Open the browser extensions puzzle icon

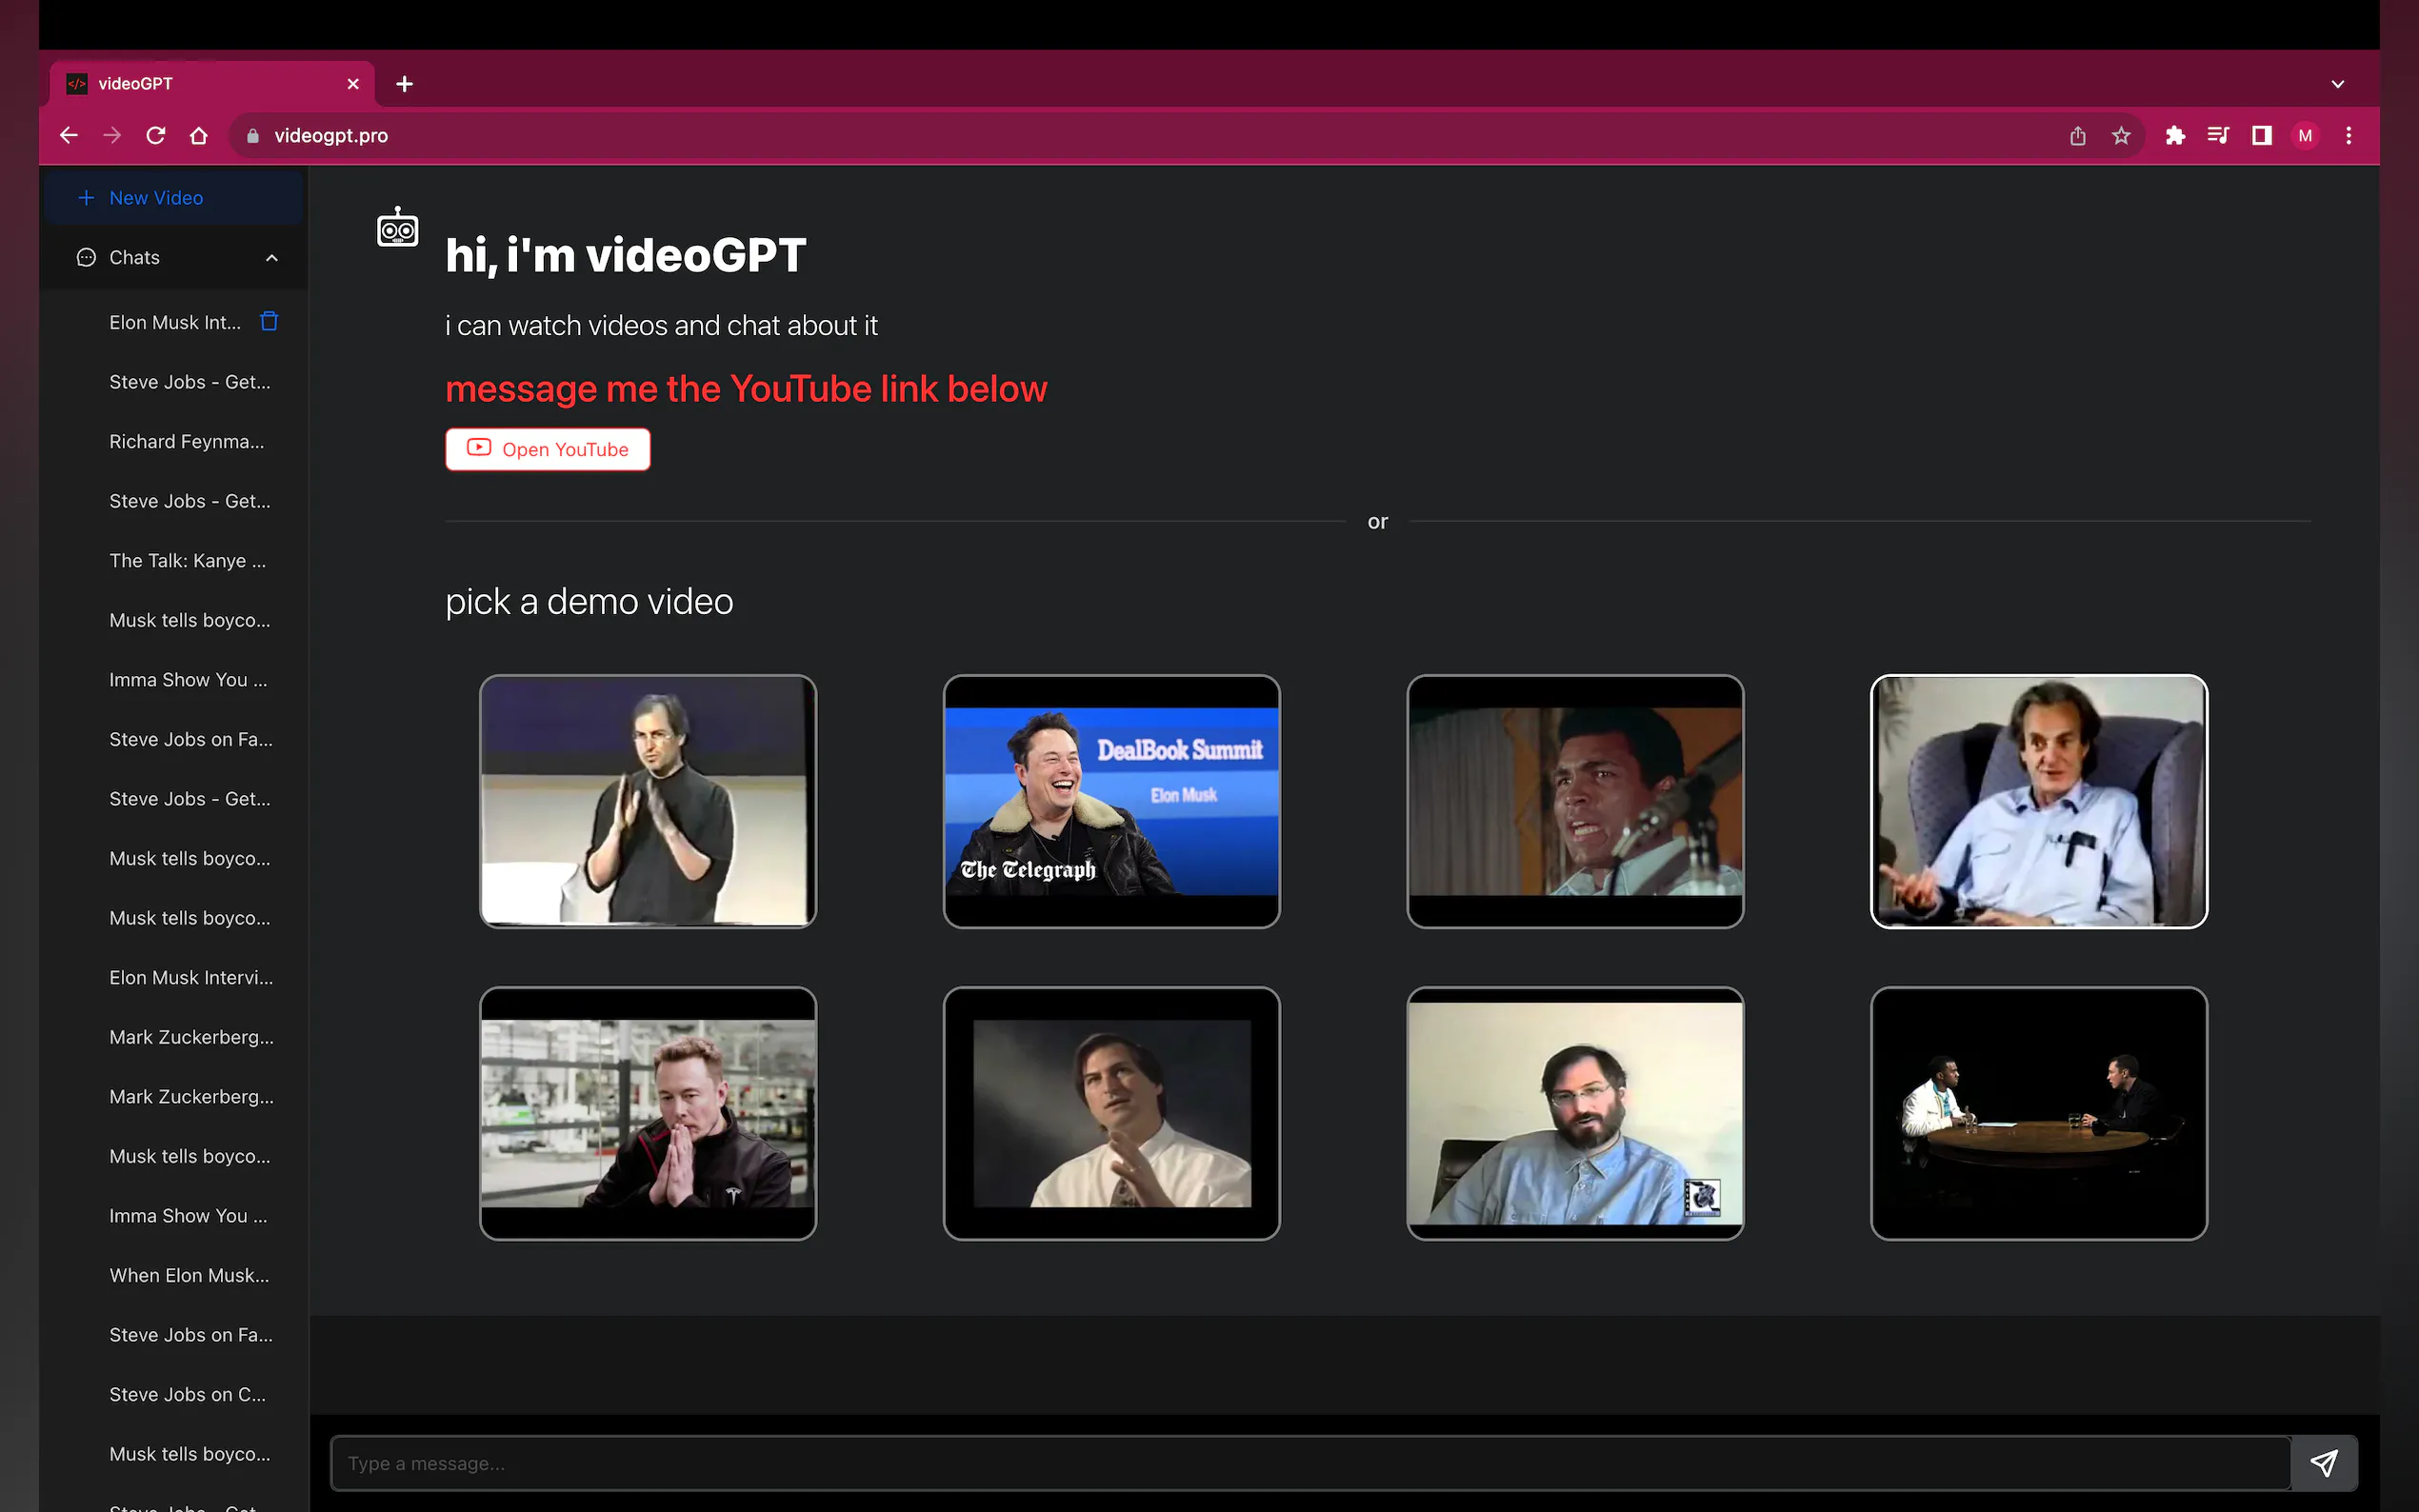[2174, 136]
